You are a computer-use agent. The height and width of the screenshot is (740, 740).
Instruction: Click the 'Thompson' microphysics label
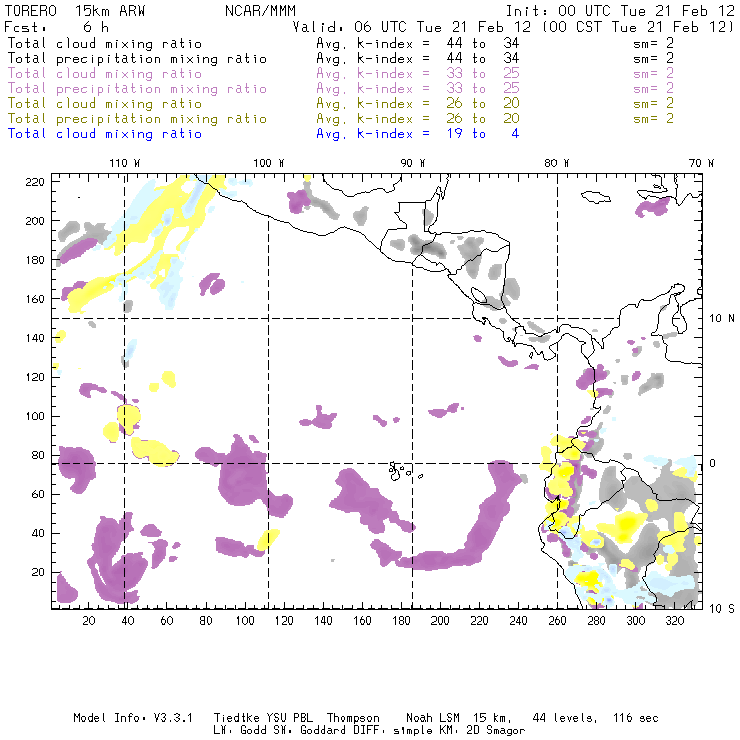click(x=353, y=718)
